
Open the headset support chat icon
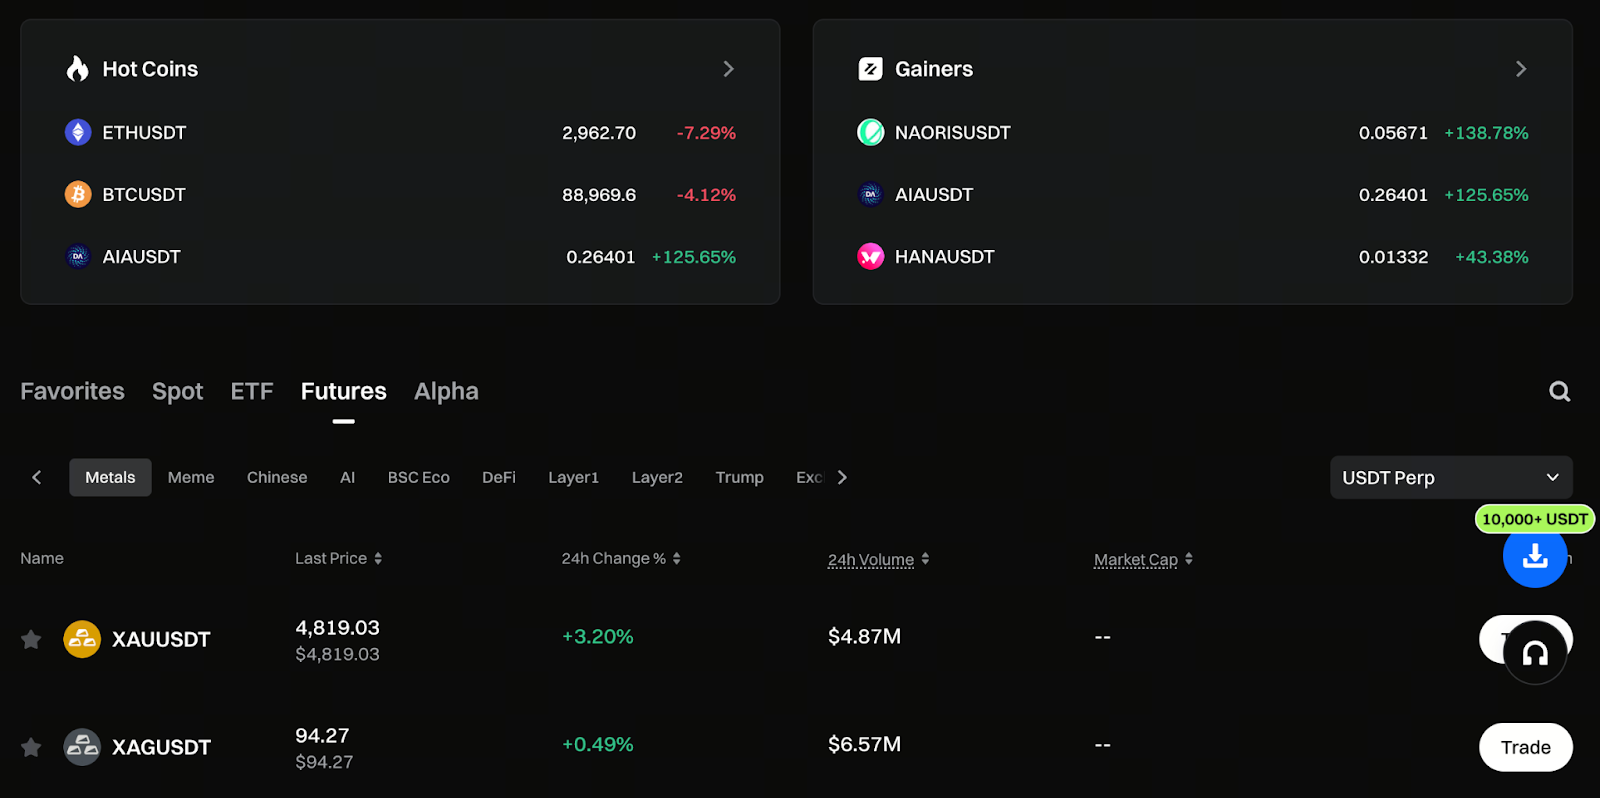coord(1534,653)
